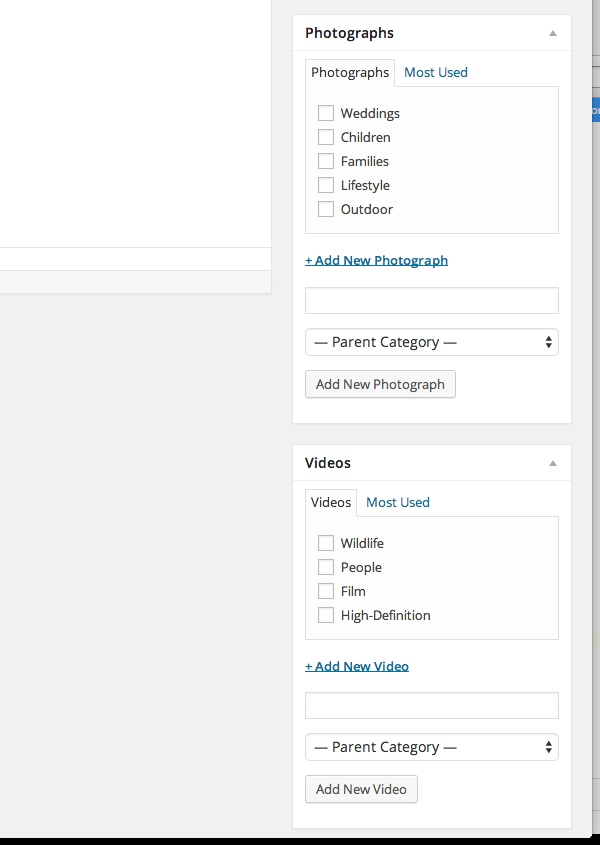This screenshot has width=600, height=845.
Task: Click the Outdoor label text
Action: (x=367, y=209)
